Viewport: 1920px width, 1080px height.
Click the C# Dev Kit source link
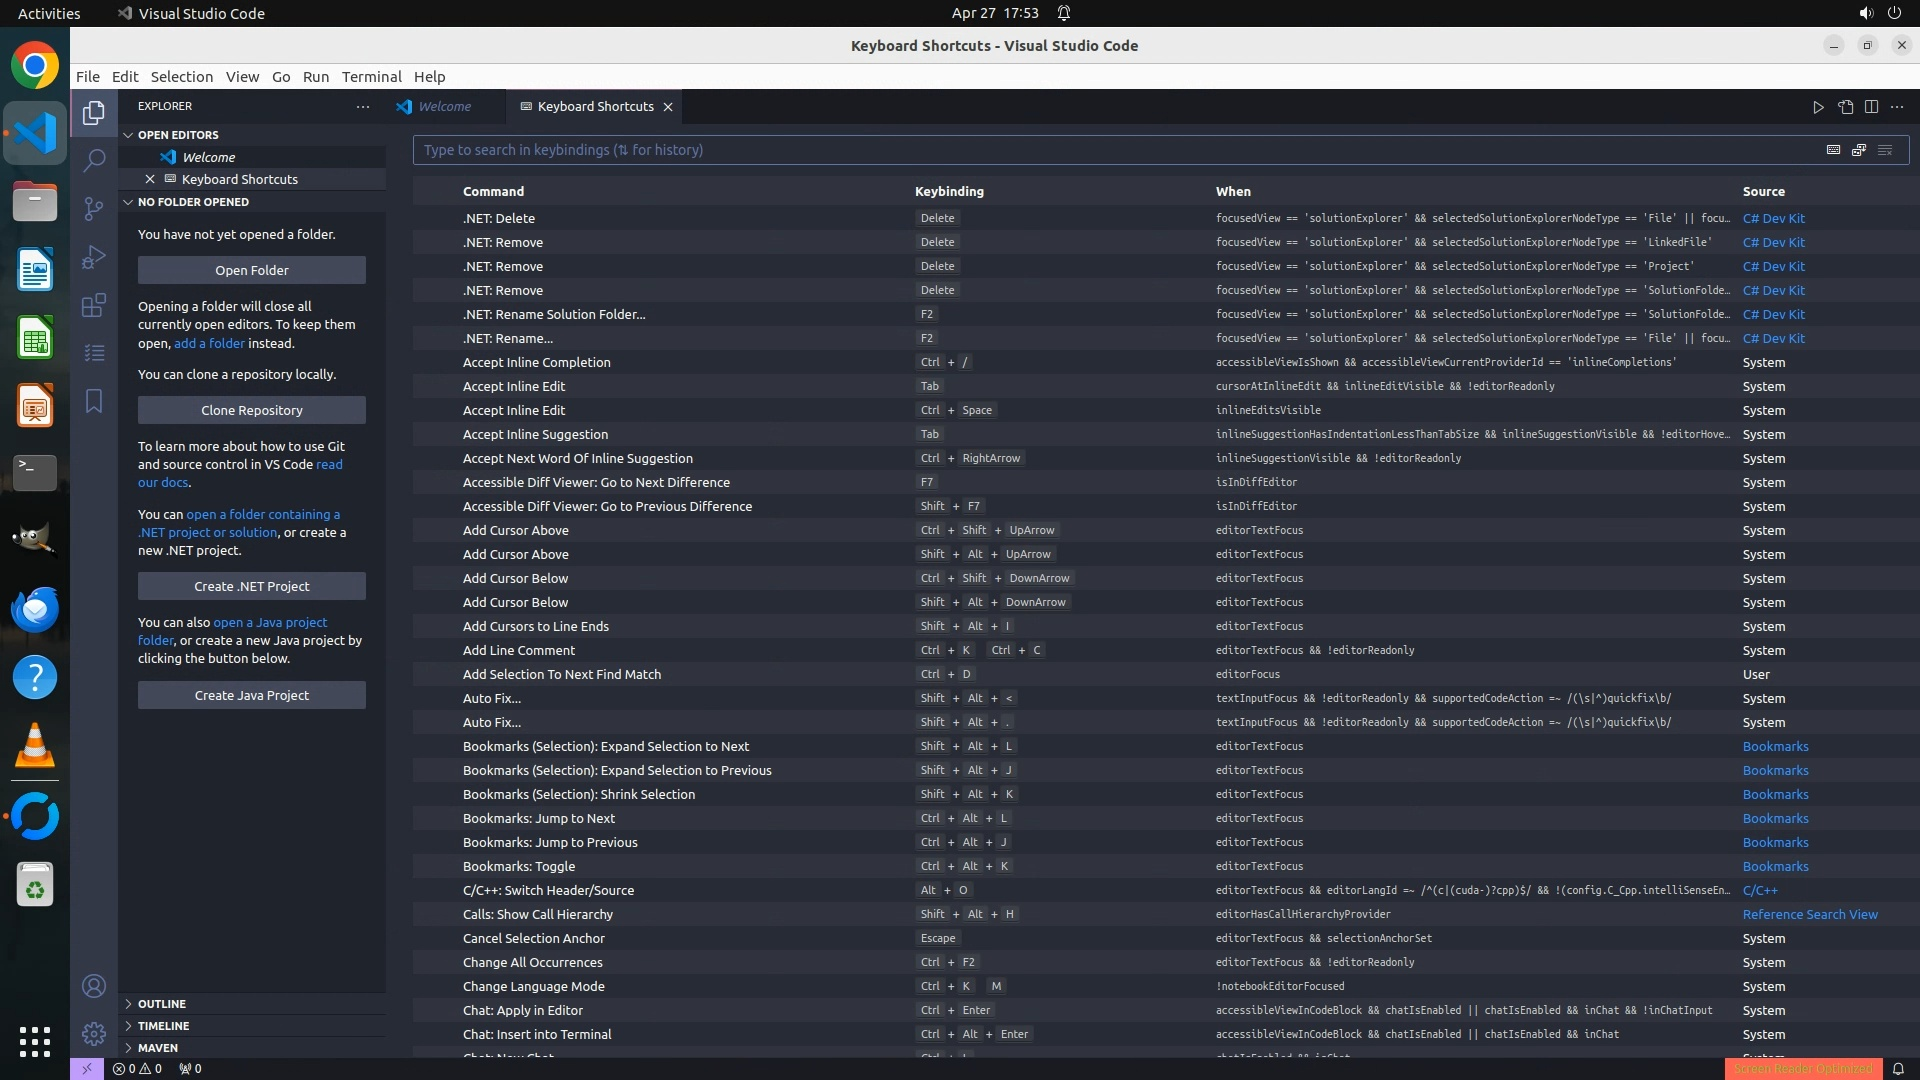[x=1773, y=218]
